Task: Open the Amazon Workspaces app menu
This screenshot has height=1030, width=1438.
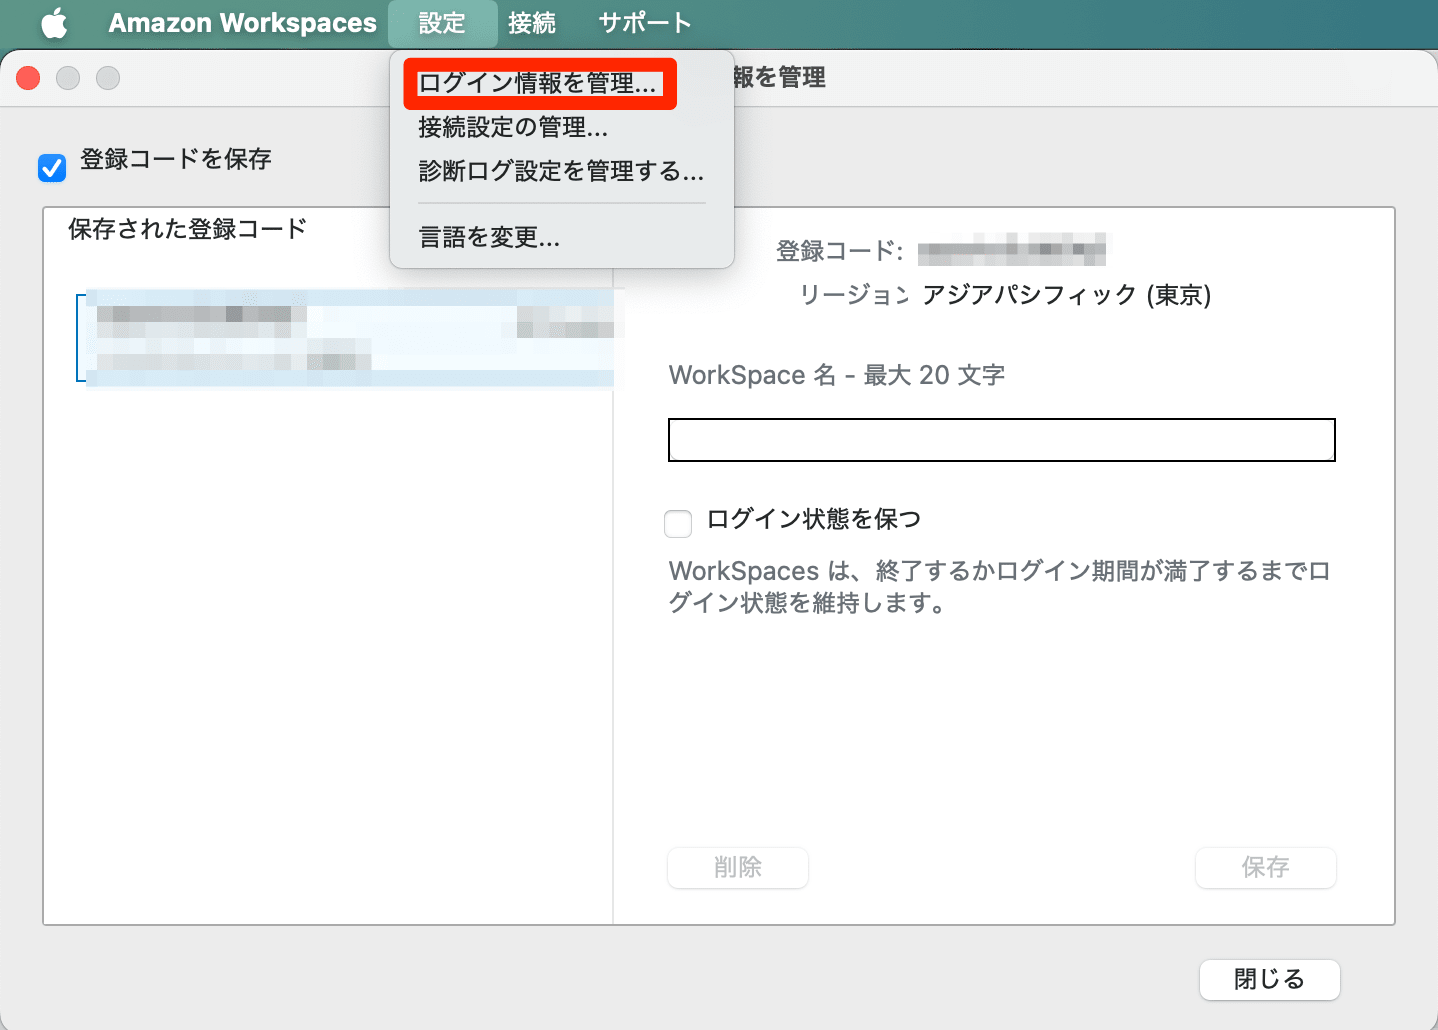Action: [242, 23]
